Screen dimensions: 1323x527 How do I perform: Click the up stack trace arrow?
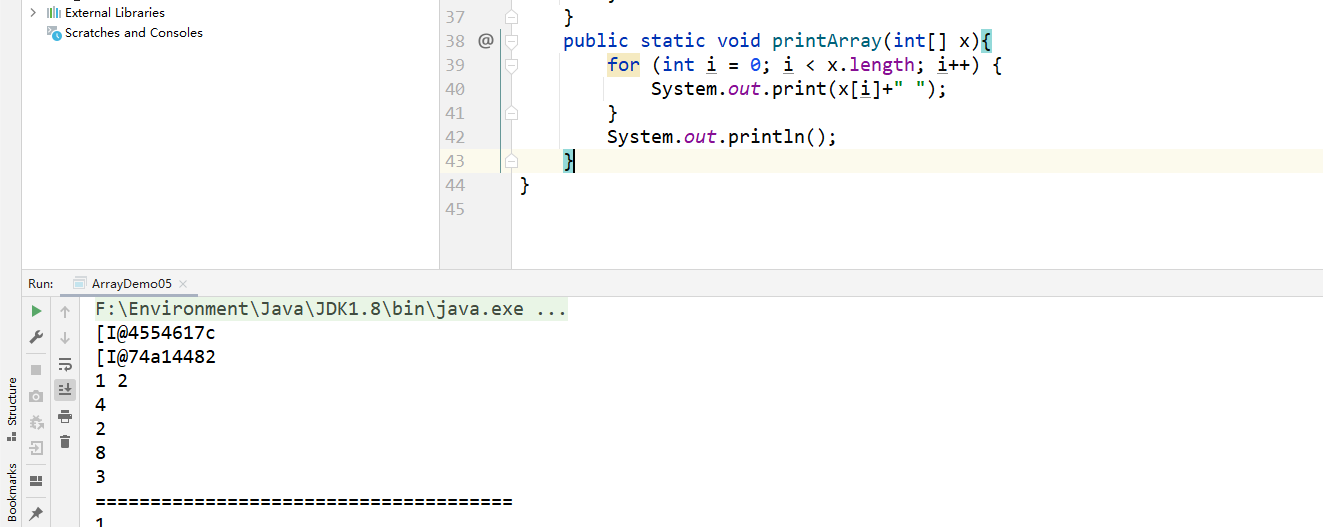tap(65, 311)
